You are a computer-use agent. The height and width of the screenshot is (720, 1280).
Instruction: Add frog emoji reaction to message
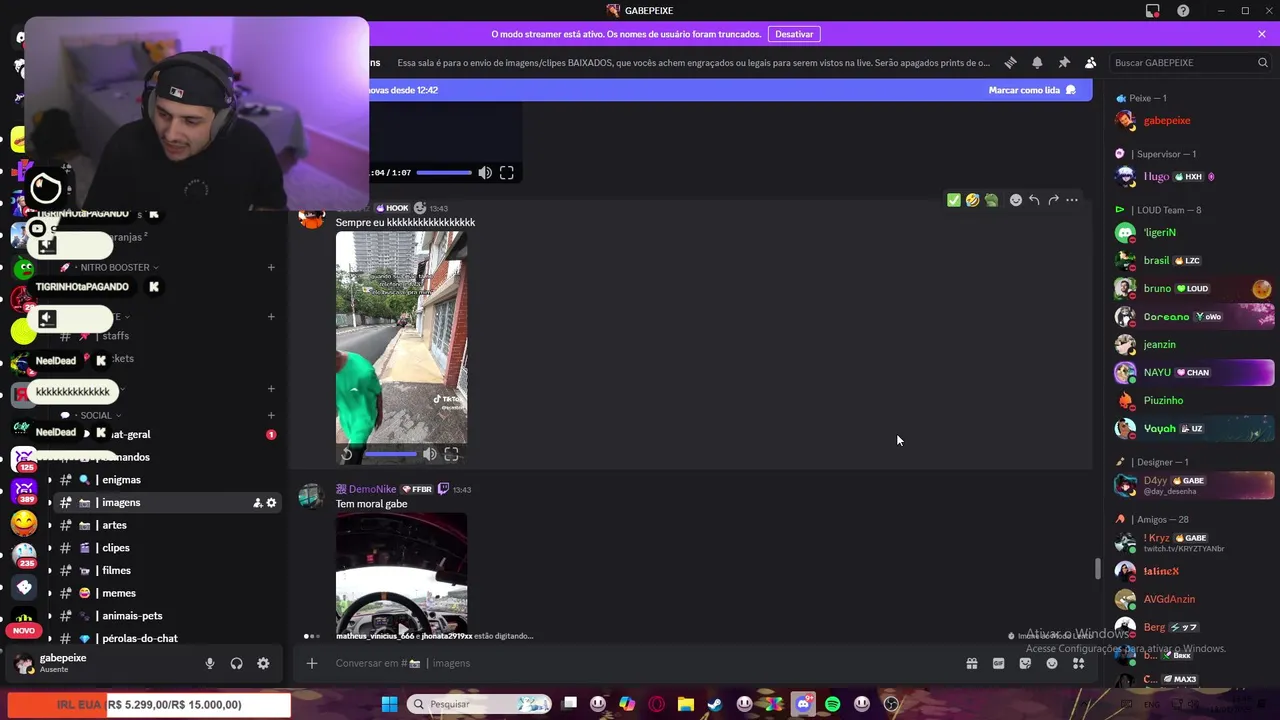991,200
